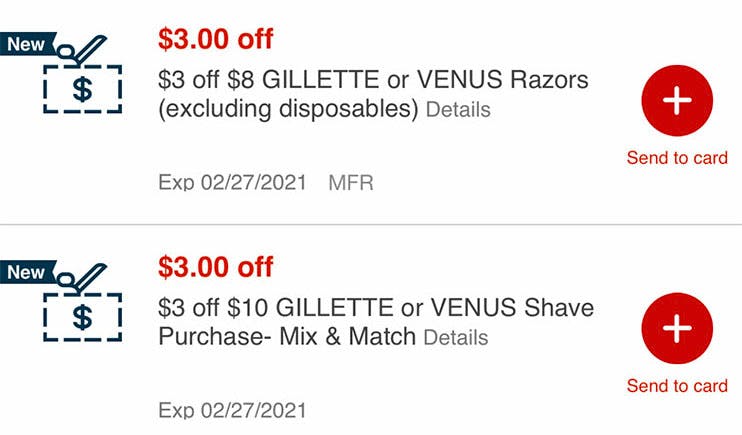Select the dashed dollar coupon graphic for Razors offer
Viewport: 742px width, 435px height.
(83, 89)
